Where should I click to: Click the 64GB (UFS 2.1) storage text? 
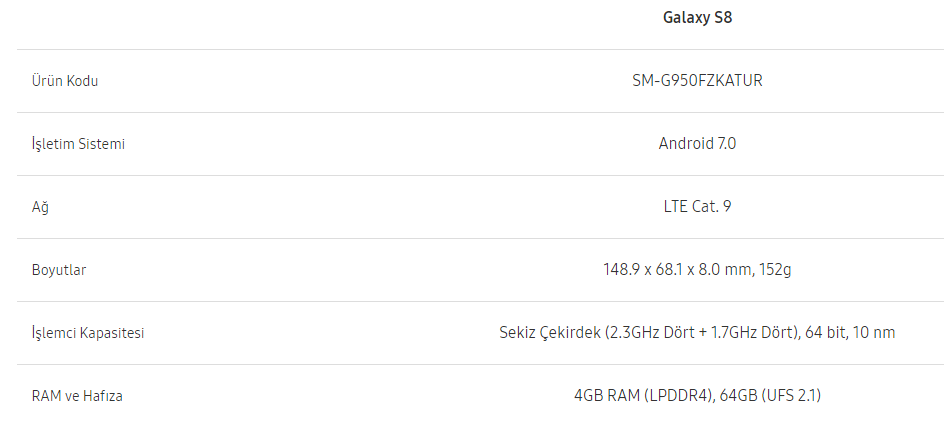click(771, 396)
